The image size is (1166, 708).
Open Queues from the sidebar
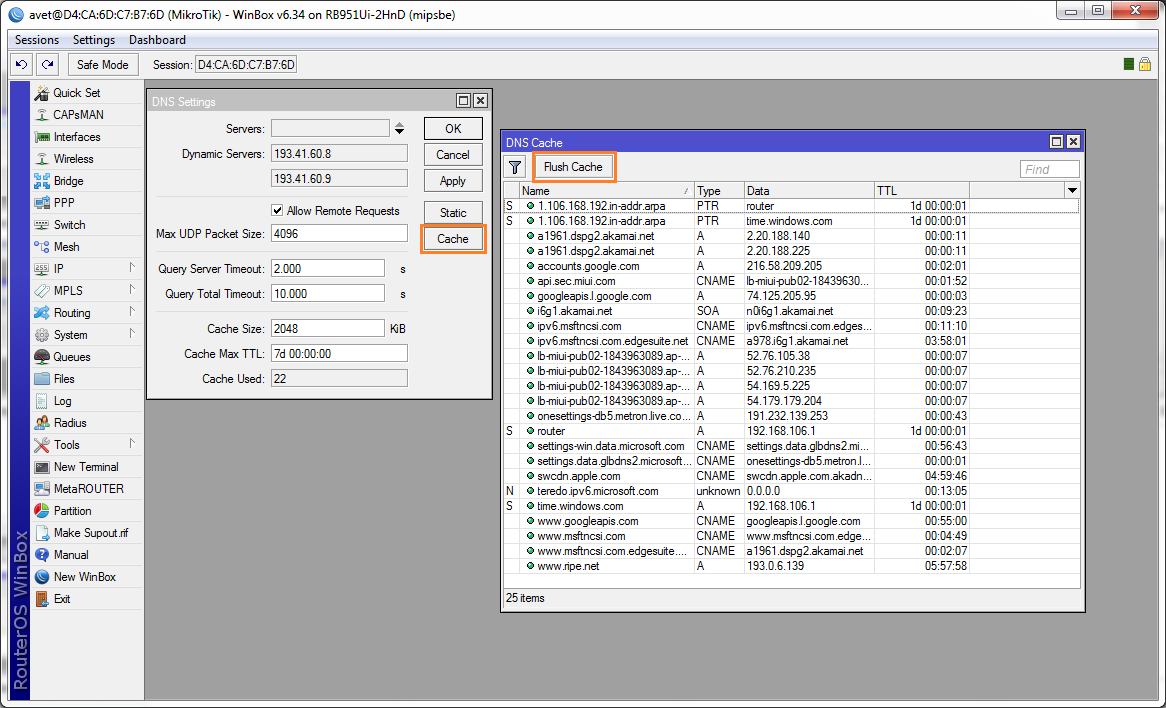[x=71, y=357]
